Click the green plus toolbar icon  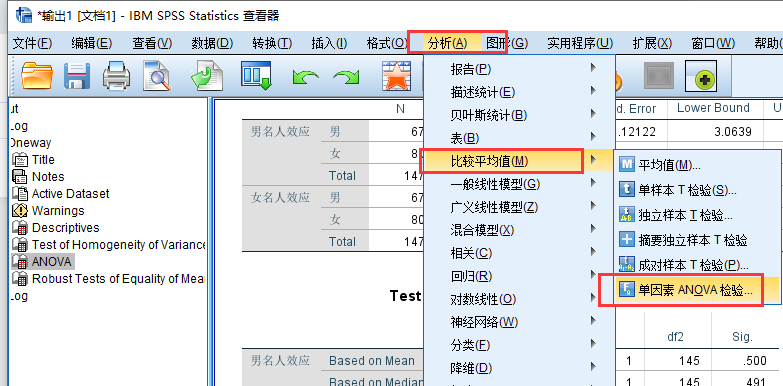701,76
